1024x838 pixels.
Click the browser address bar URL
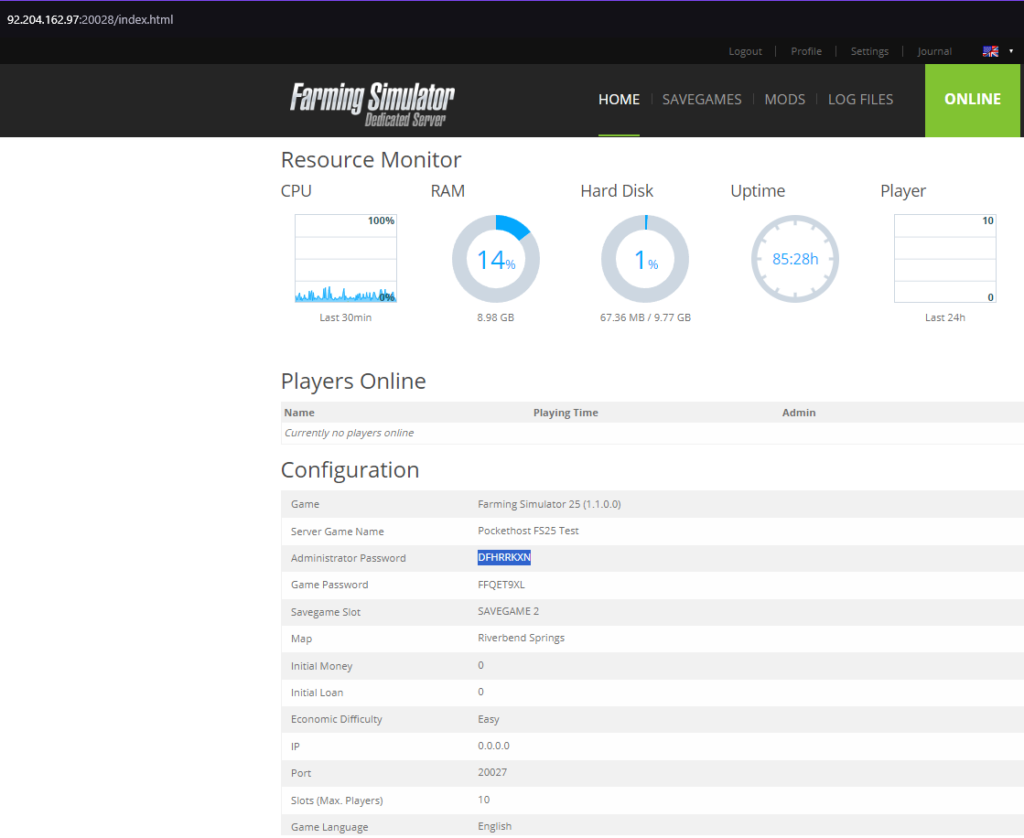coord(90,19)
